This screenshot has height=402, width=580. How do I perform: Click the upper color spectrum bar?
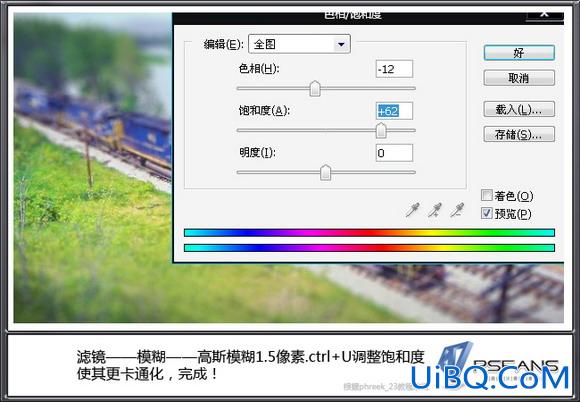(369, 233)
